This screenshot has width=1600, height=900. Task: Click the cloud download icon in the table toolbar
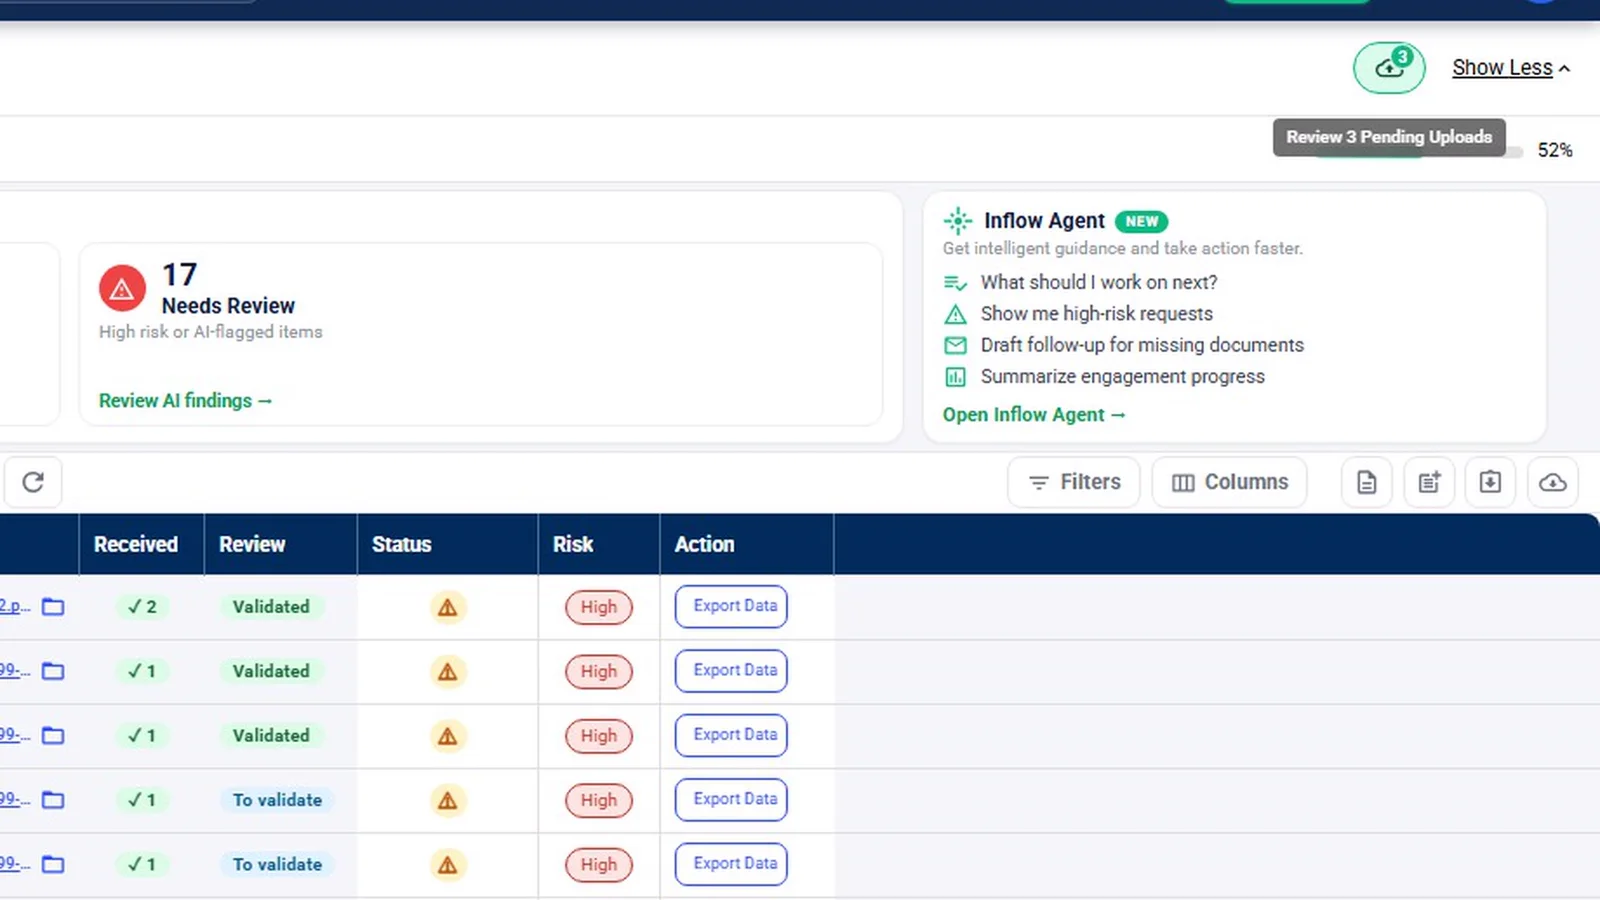1552,483
